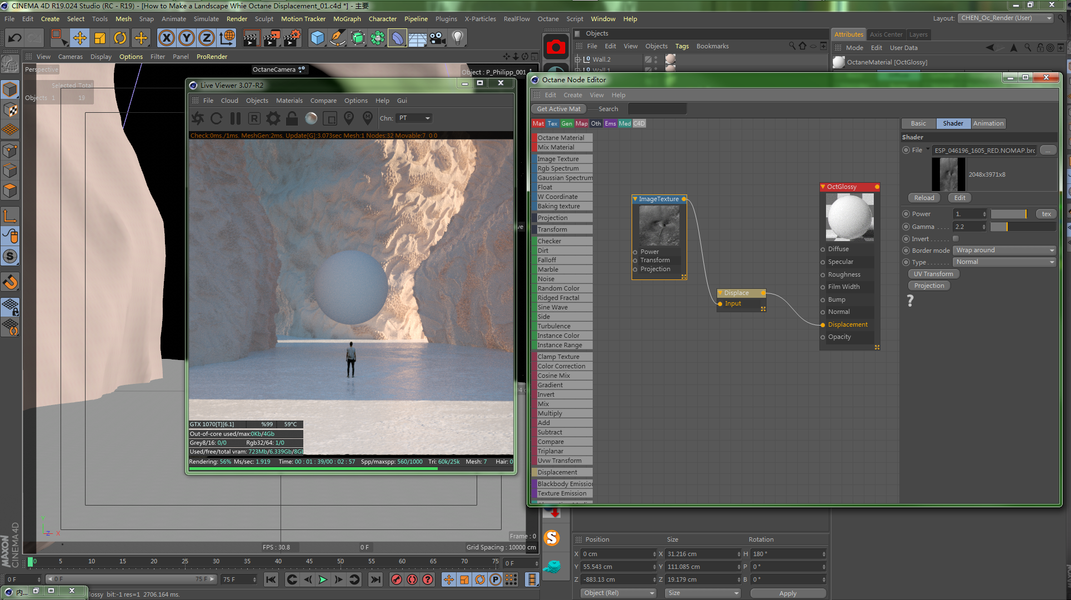This screenshot has width=1071, height=600.
Task: Open the File option arrow in Shader panel
Action: (x=928, y=150)
